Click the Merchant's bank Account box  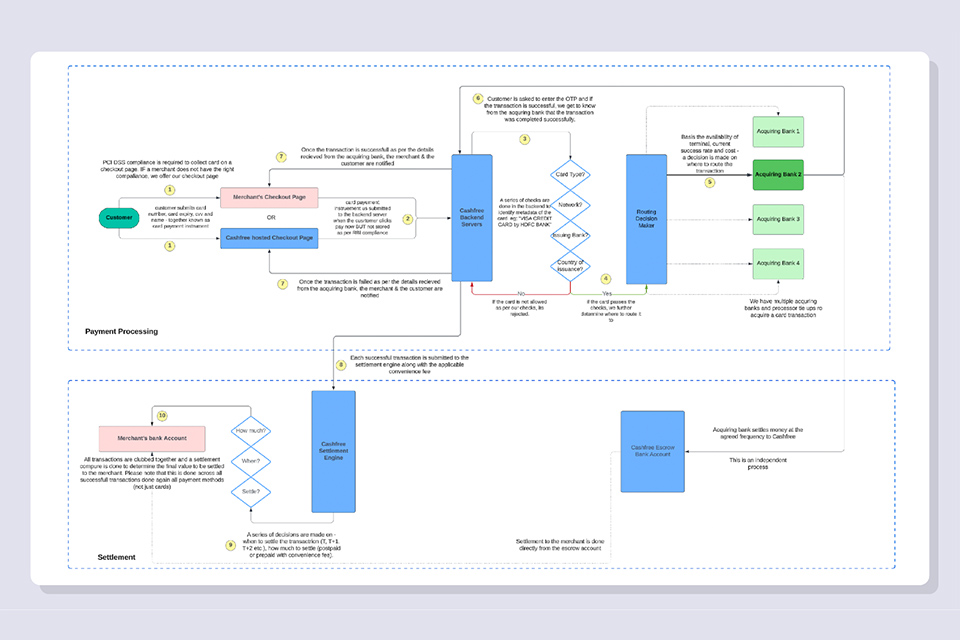pyautogui.click(x=152, y=439)
